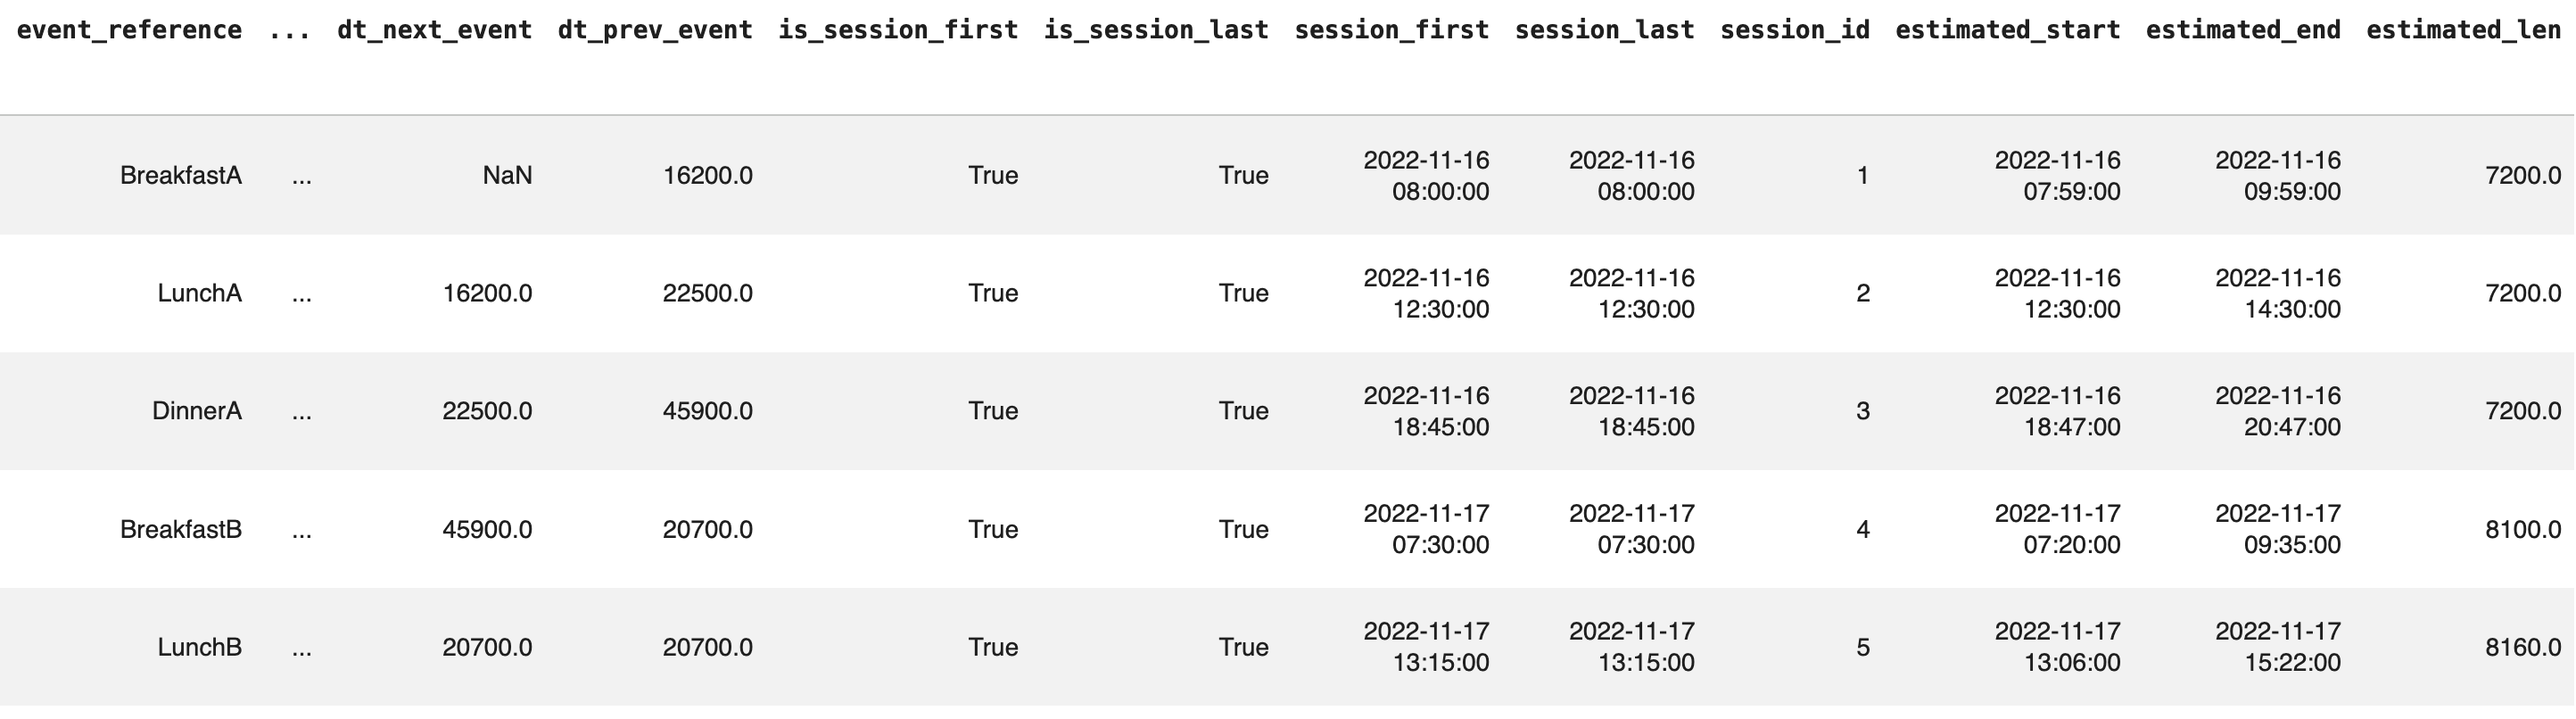The width and height of the screenshot is (2576, 719).
Task: Click the BreakfastA cell
Action: pos(181,175)
